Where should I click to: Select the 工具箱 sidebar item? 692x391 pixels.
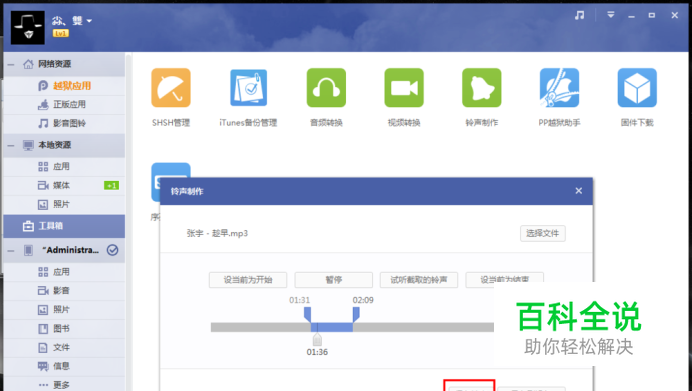coord(64,226)
